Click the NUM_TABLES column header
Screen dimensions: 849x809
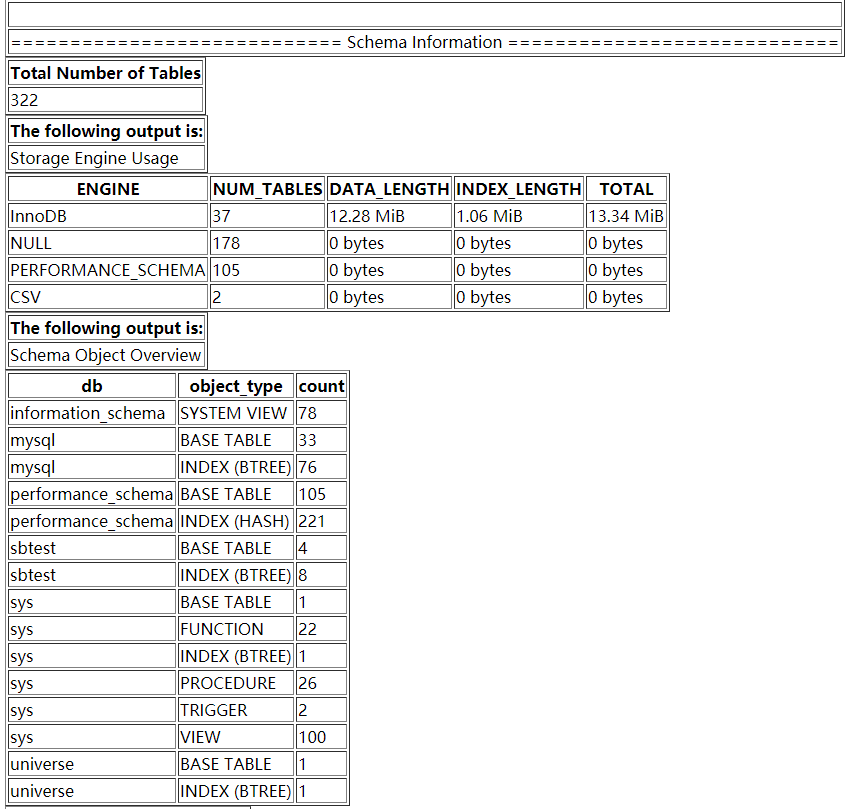[x=267, y=189]
